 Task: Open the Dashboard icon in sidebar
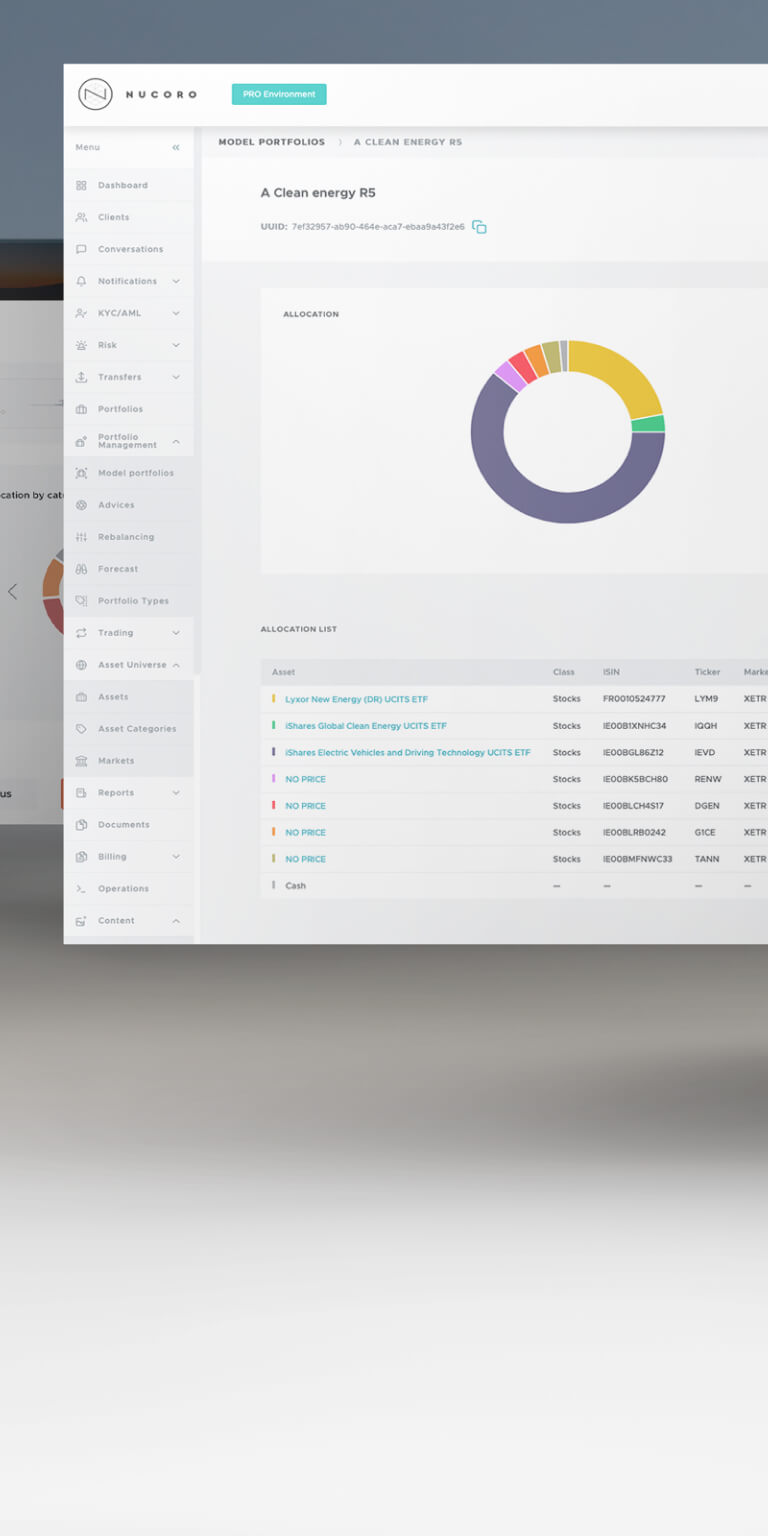coord(81,186)
